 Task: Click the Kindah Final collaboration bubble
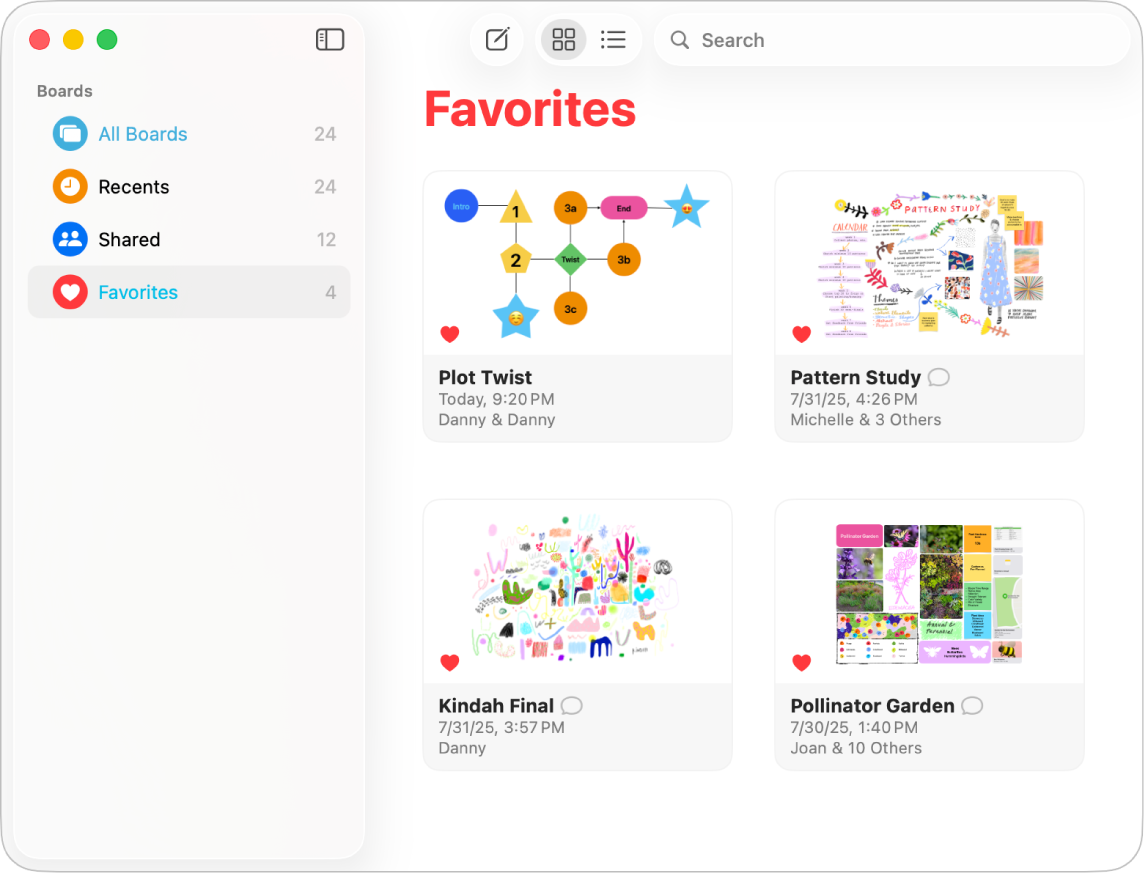[x=570, y=705]
